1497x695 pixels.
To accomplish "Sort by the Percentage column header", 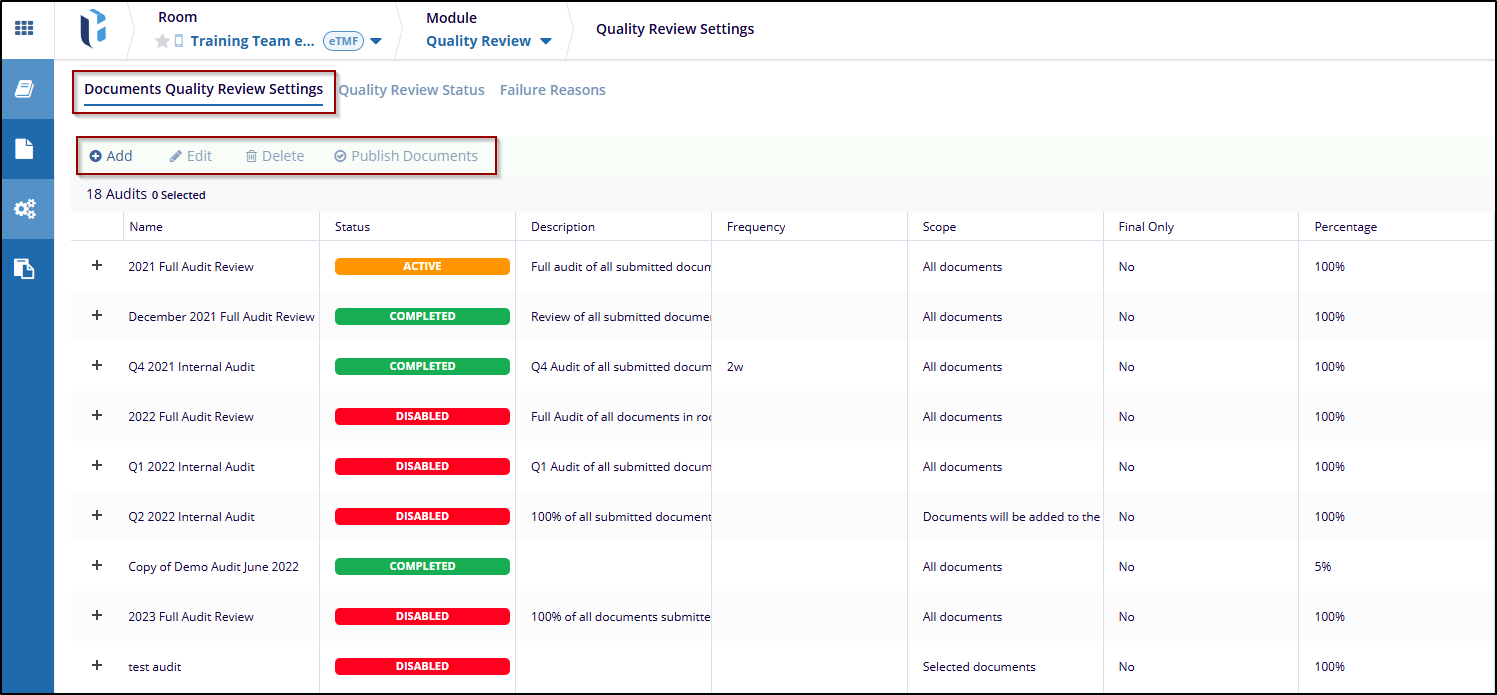I will click(x=1345, y=227).
